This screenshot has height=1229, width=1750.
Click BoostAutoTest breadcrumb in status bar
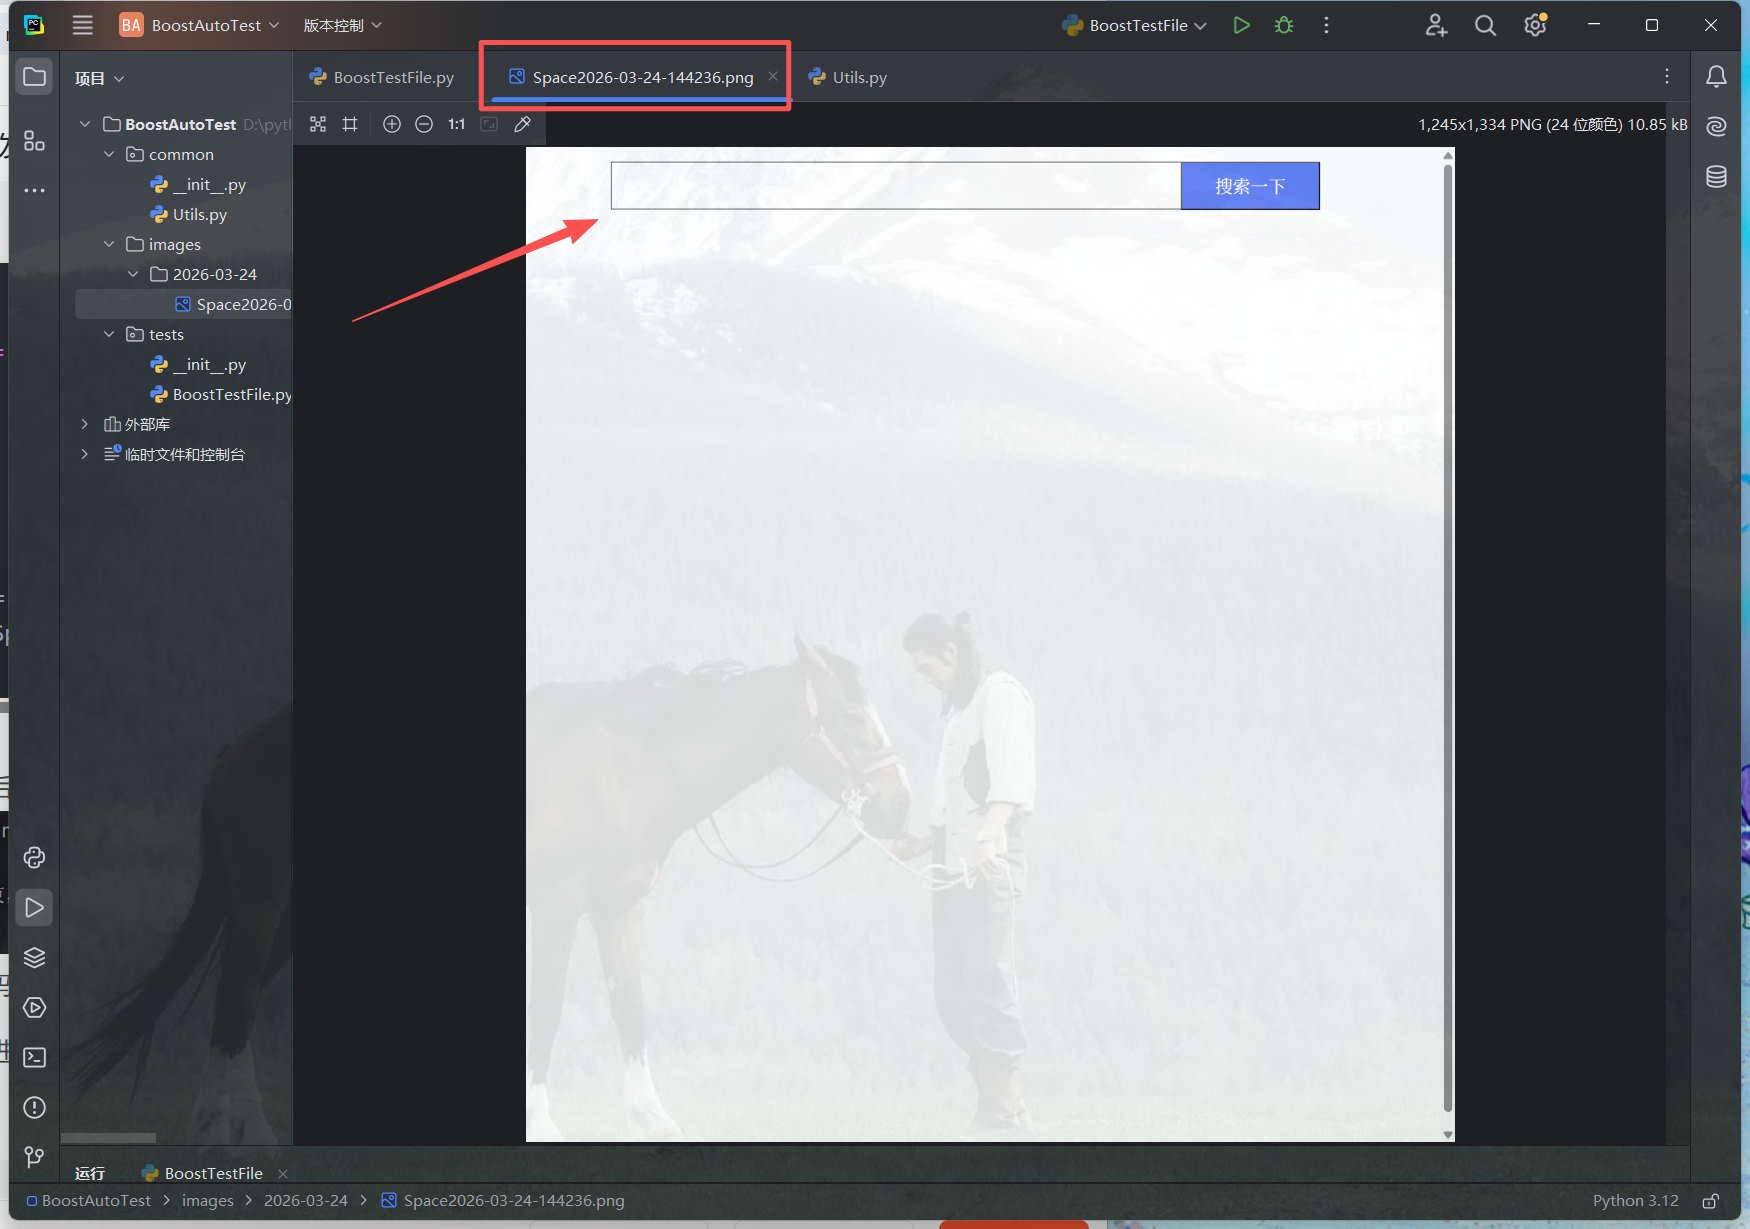89,1201
